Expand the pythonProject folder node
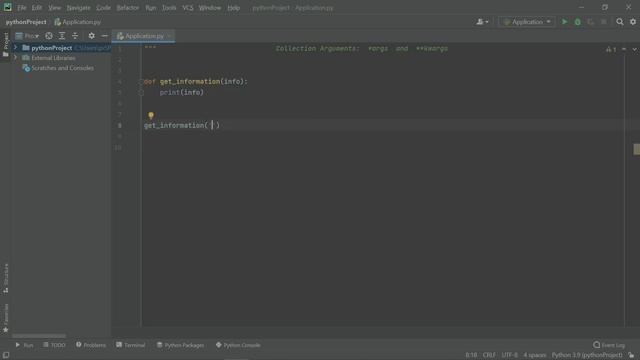 coord(16,48)
